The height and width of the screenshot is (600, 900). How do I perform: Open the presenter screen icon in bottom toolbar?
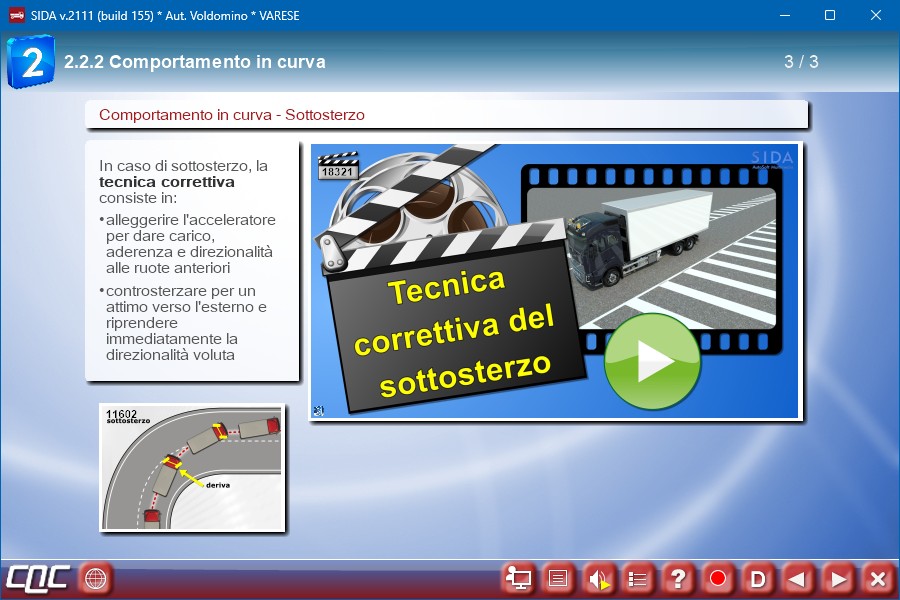tap(518, 578)
